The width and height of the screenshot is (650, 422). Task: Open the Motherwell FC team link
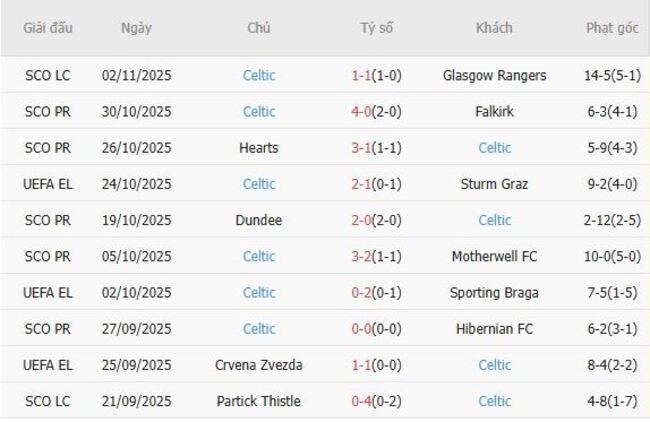[494, 256]
